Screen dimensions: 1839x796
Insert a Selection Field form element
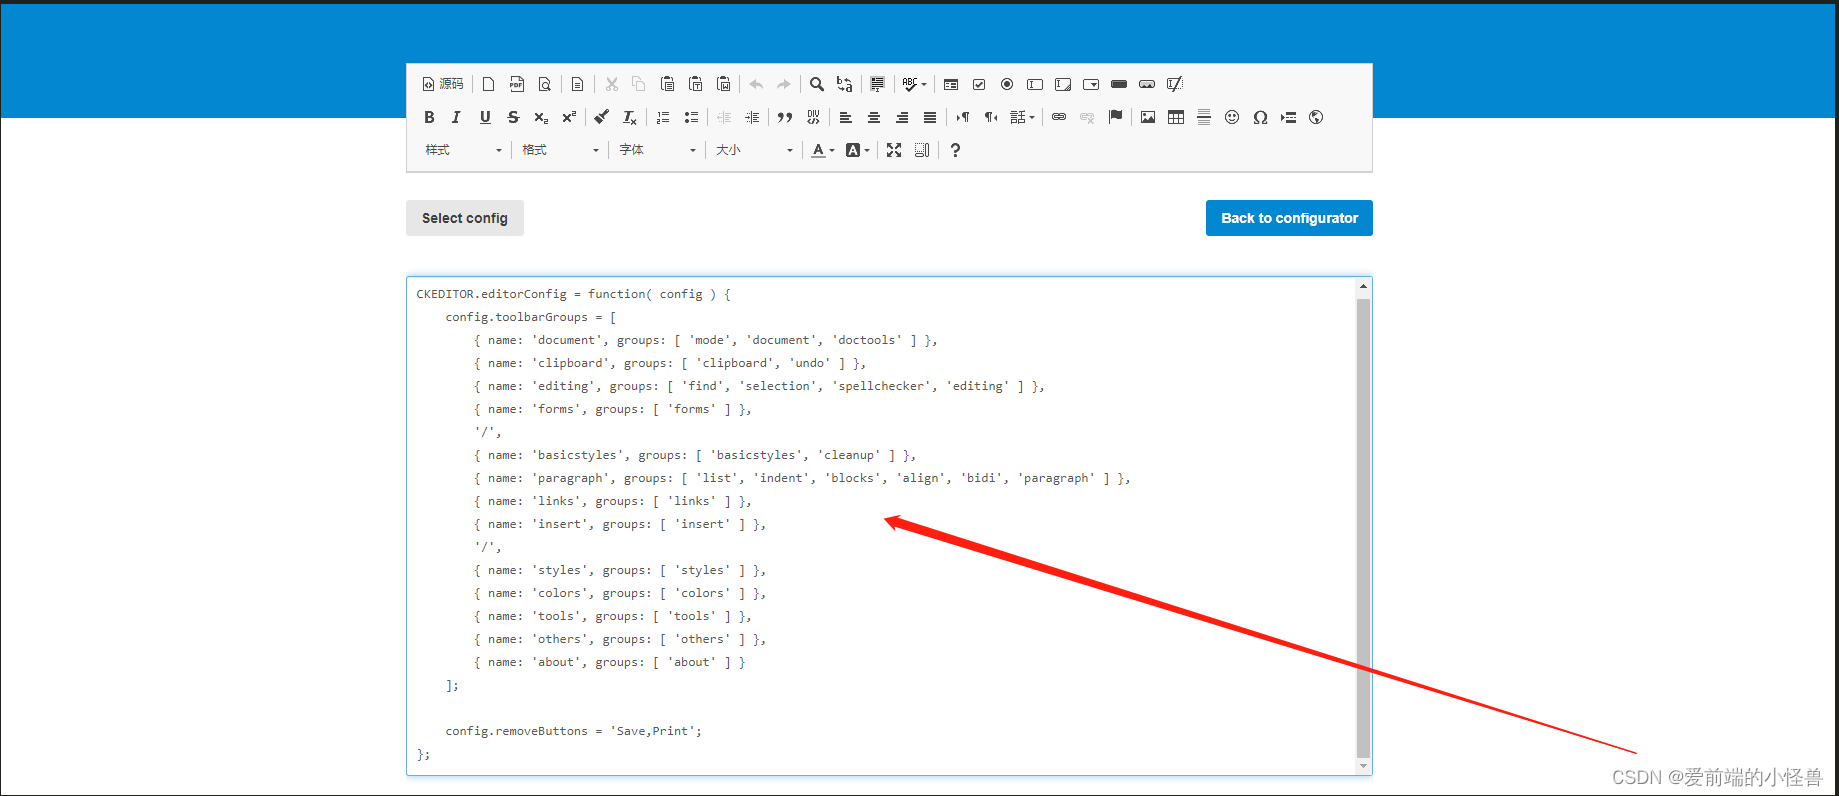click(1091, 84)
